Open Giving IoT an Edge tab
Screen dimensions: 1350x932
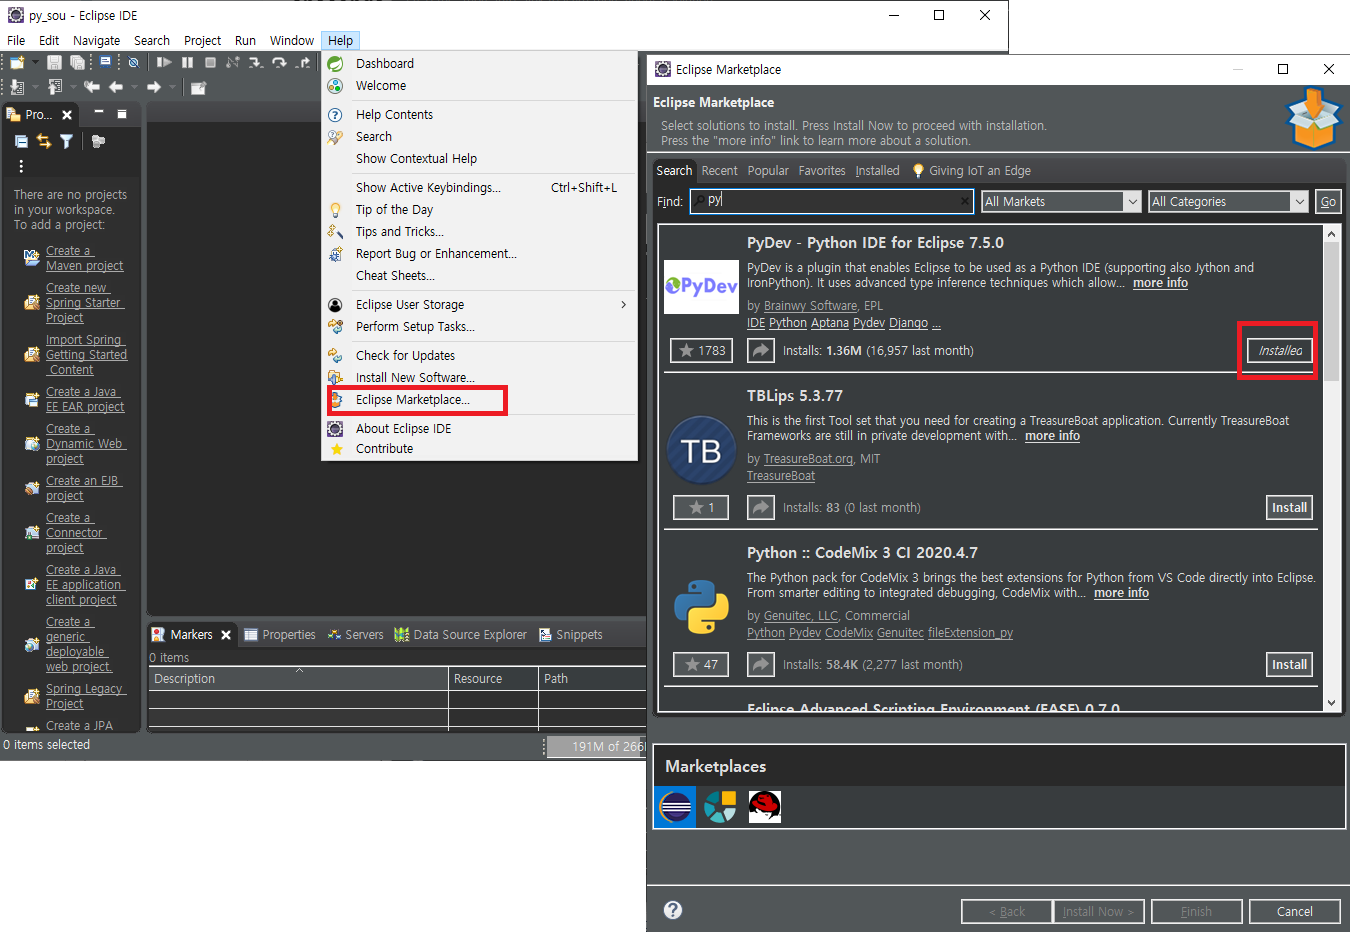tap(971, 171)
